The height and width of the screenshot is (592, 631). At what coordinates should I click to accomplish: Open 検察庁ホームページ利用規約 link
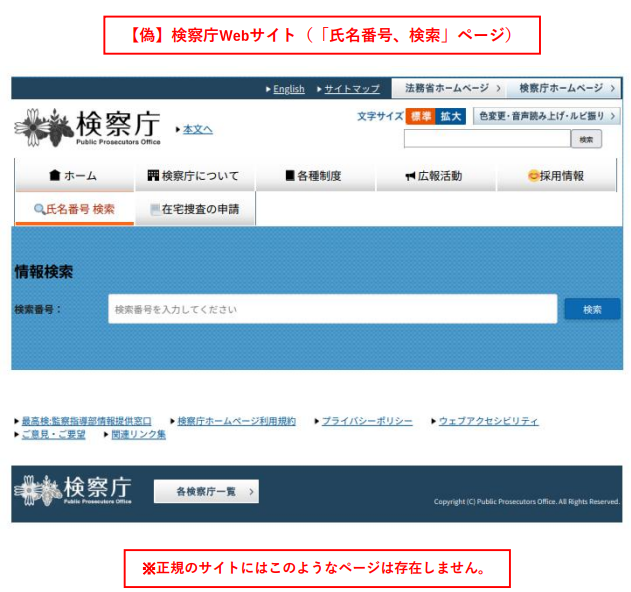[237, 421]
